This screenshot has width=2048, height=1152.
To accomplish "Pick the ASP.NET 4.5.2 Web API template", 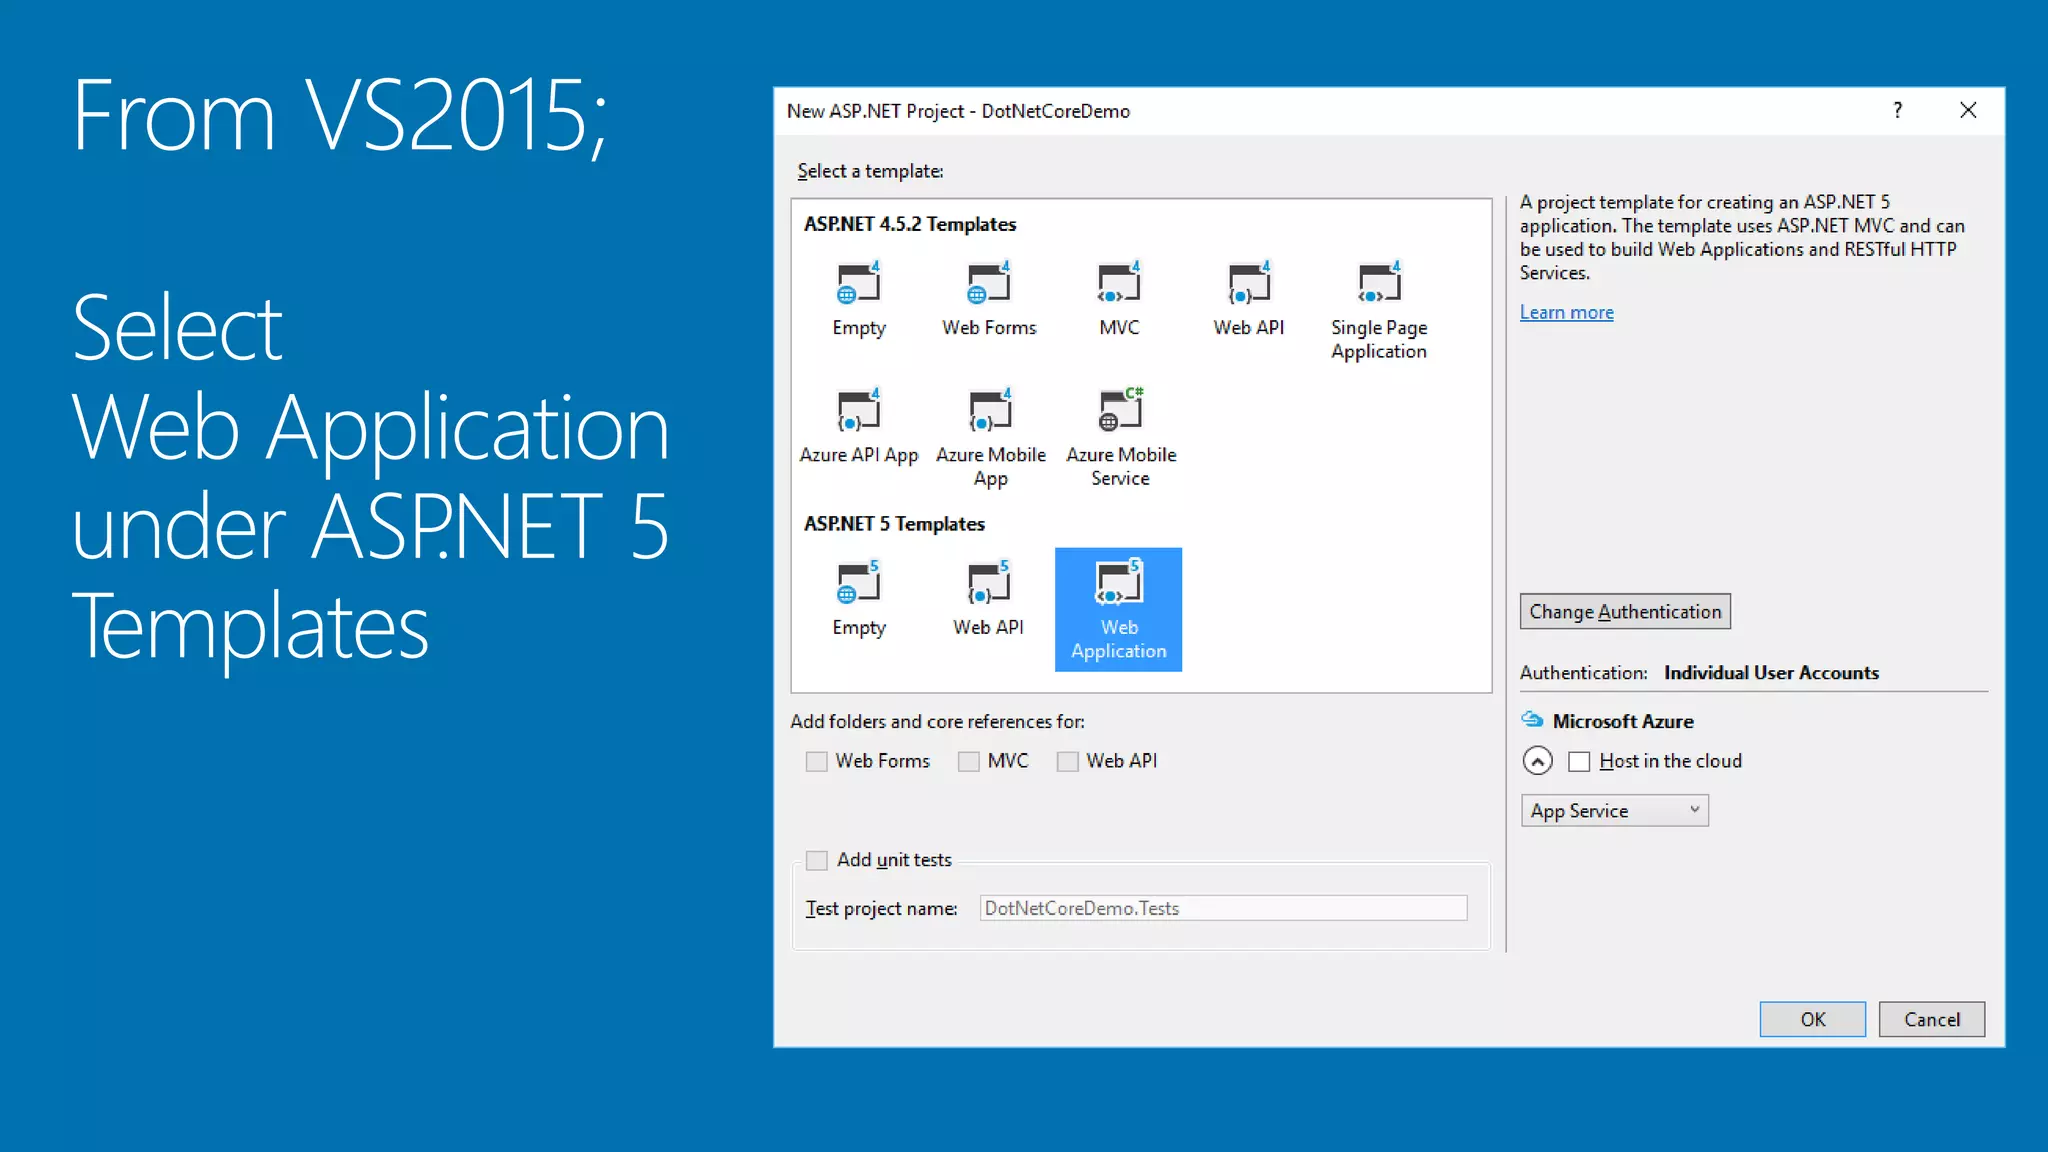I will coord(1248,285).
